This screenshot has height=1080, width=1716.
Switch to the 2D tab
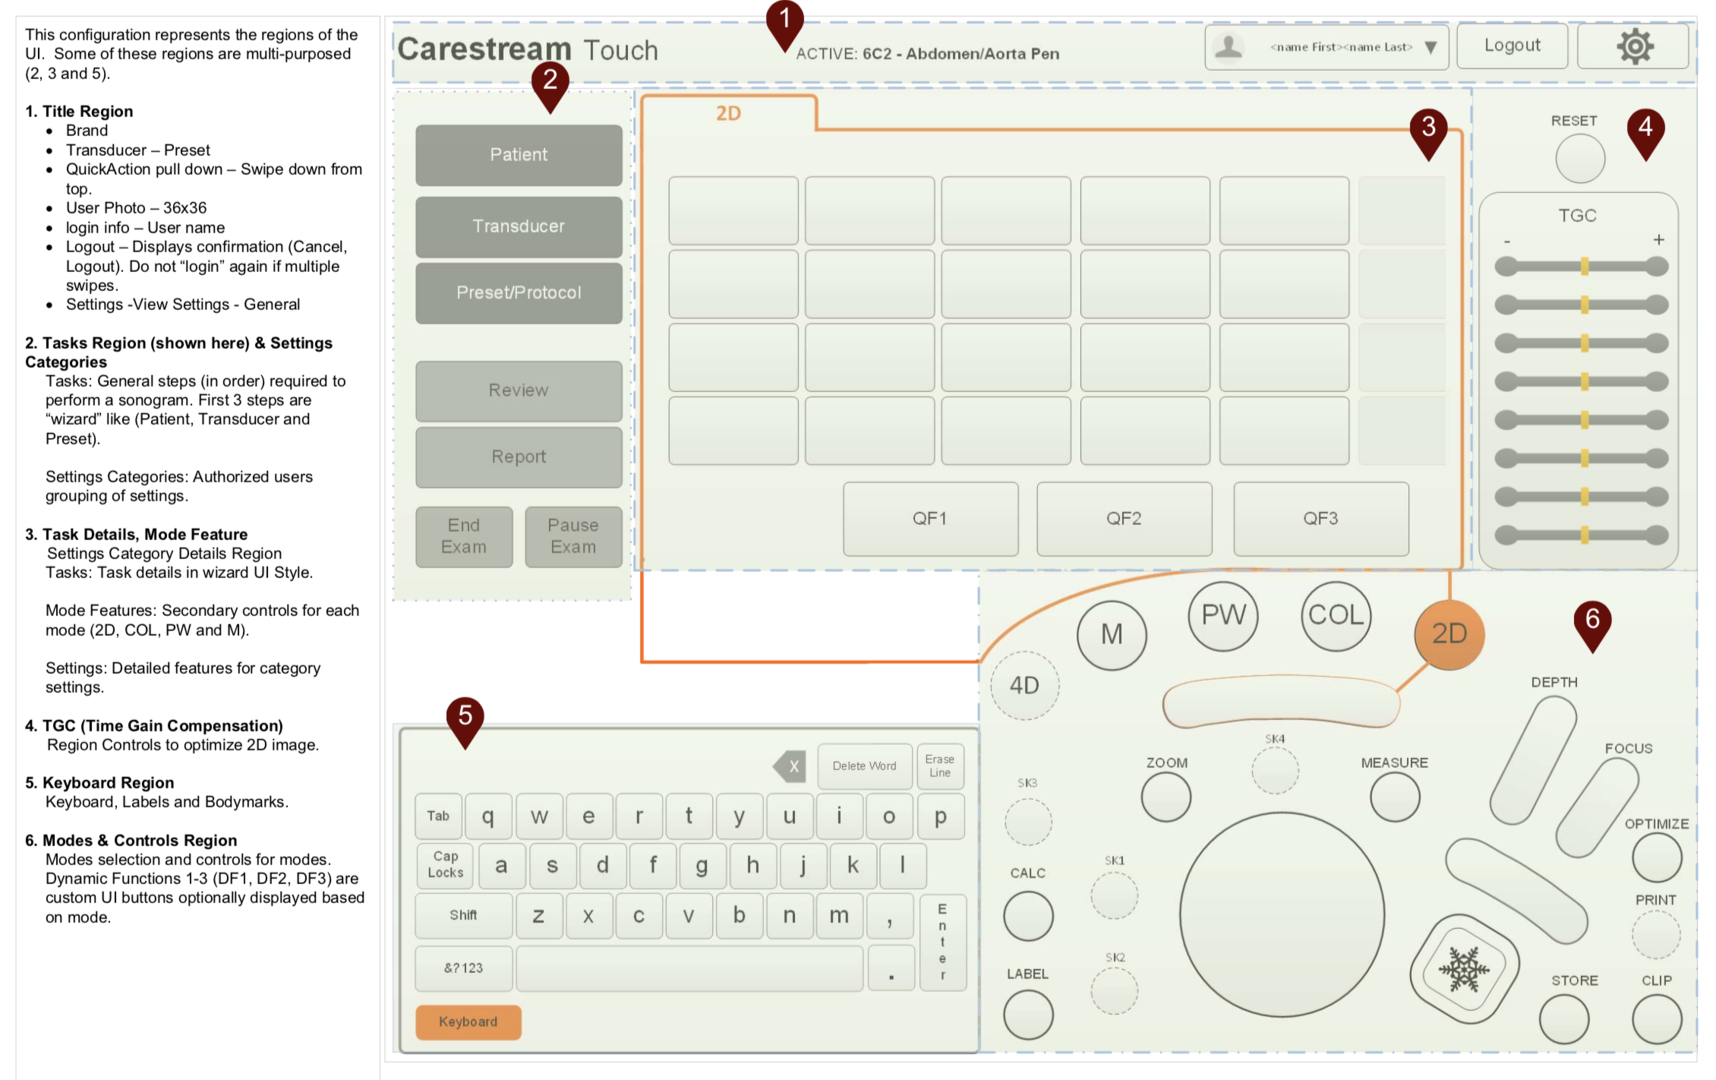729,113
